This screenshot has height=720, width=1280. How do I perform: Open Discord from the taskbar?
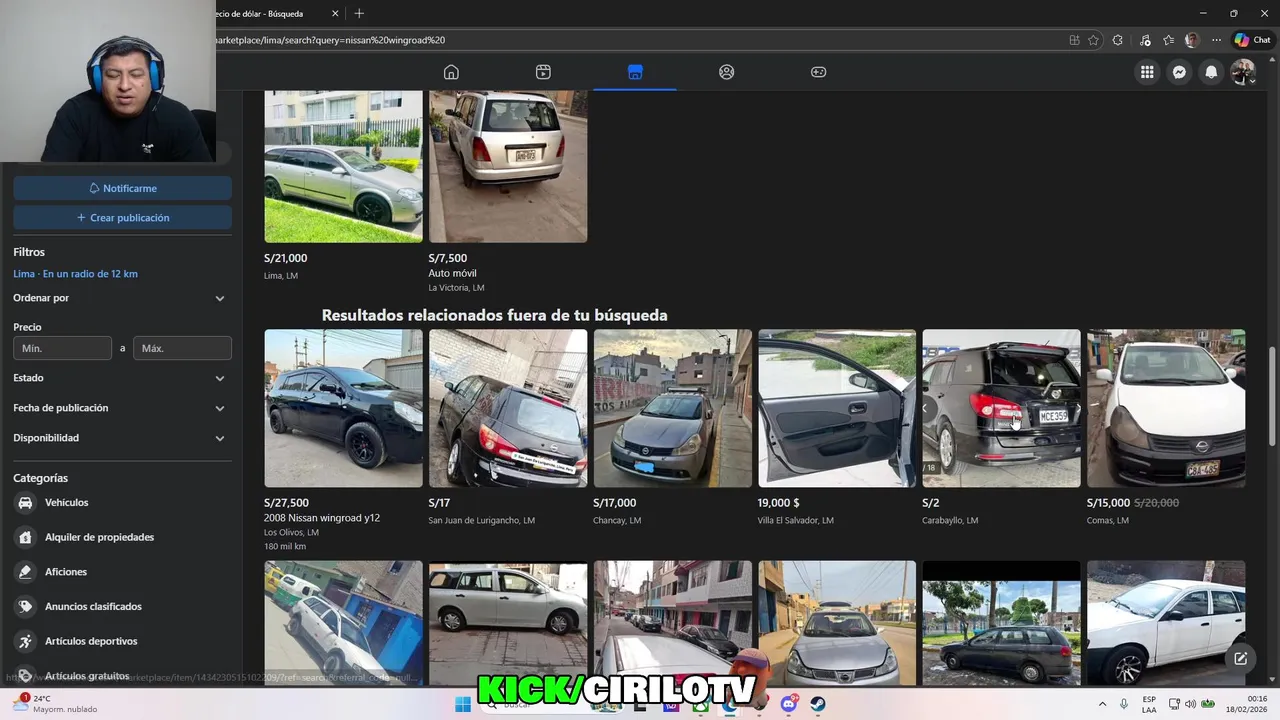(x=788, y=704)
